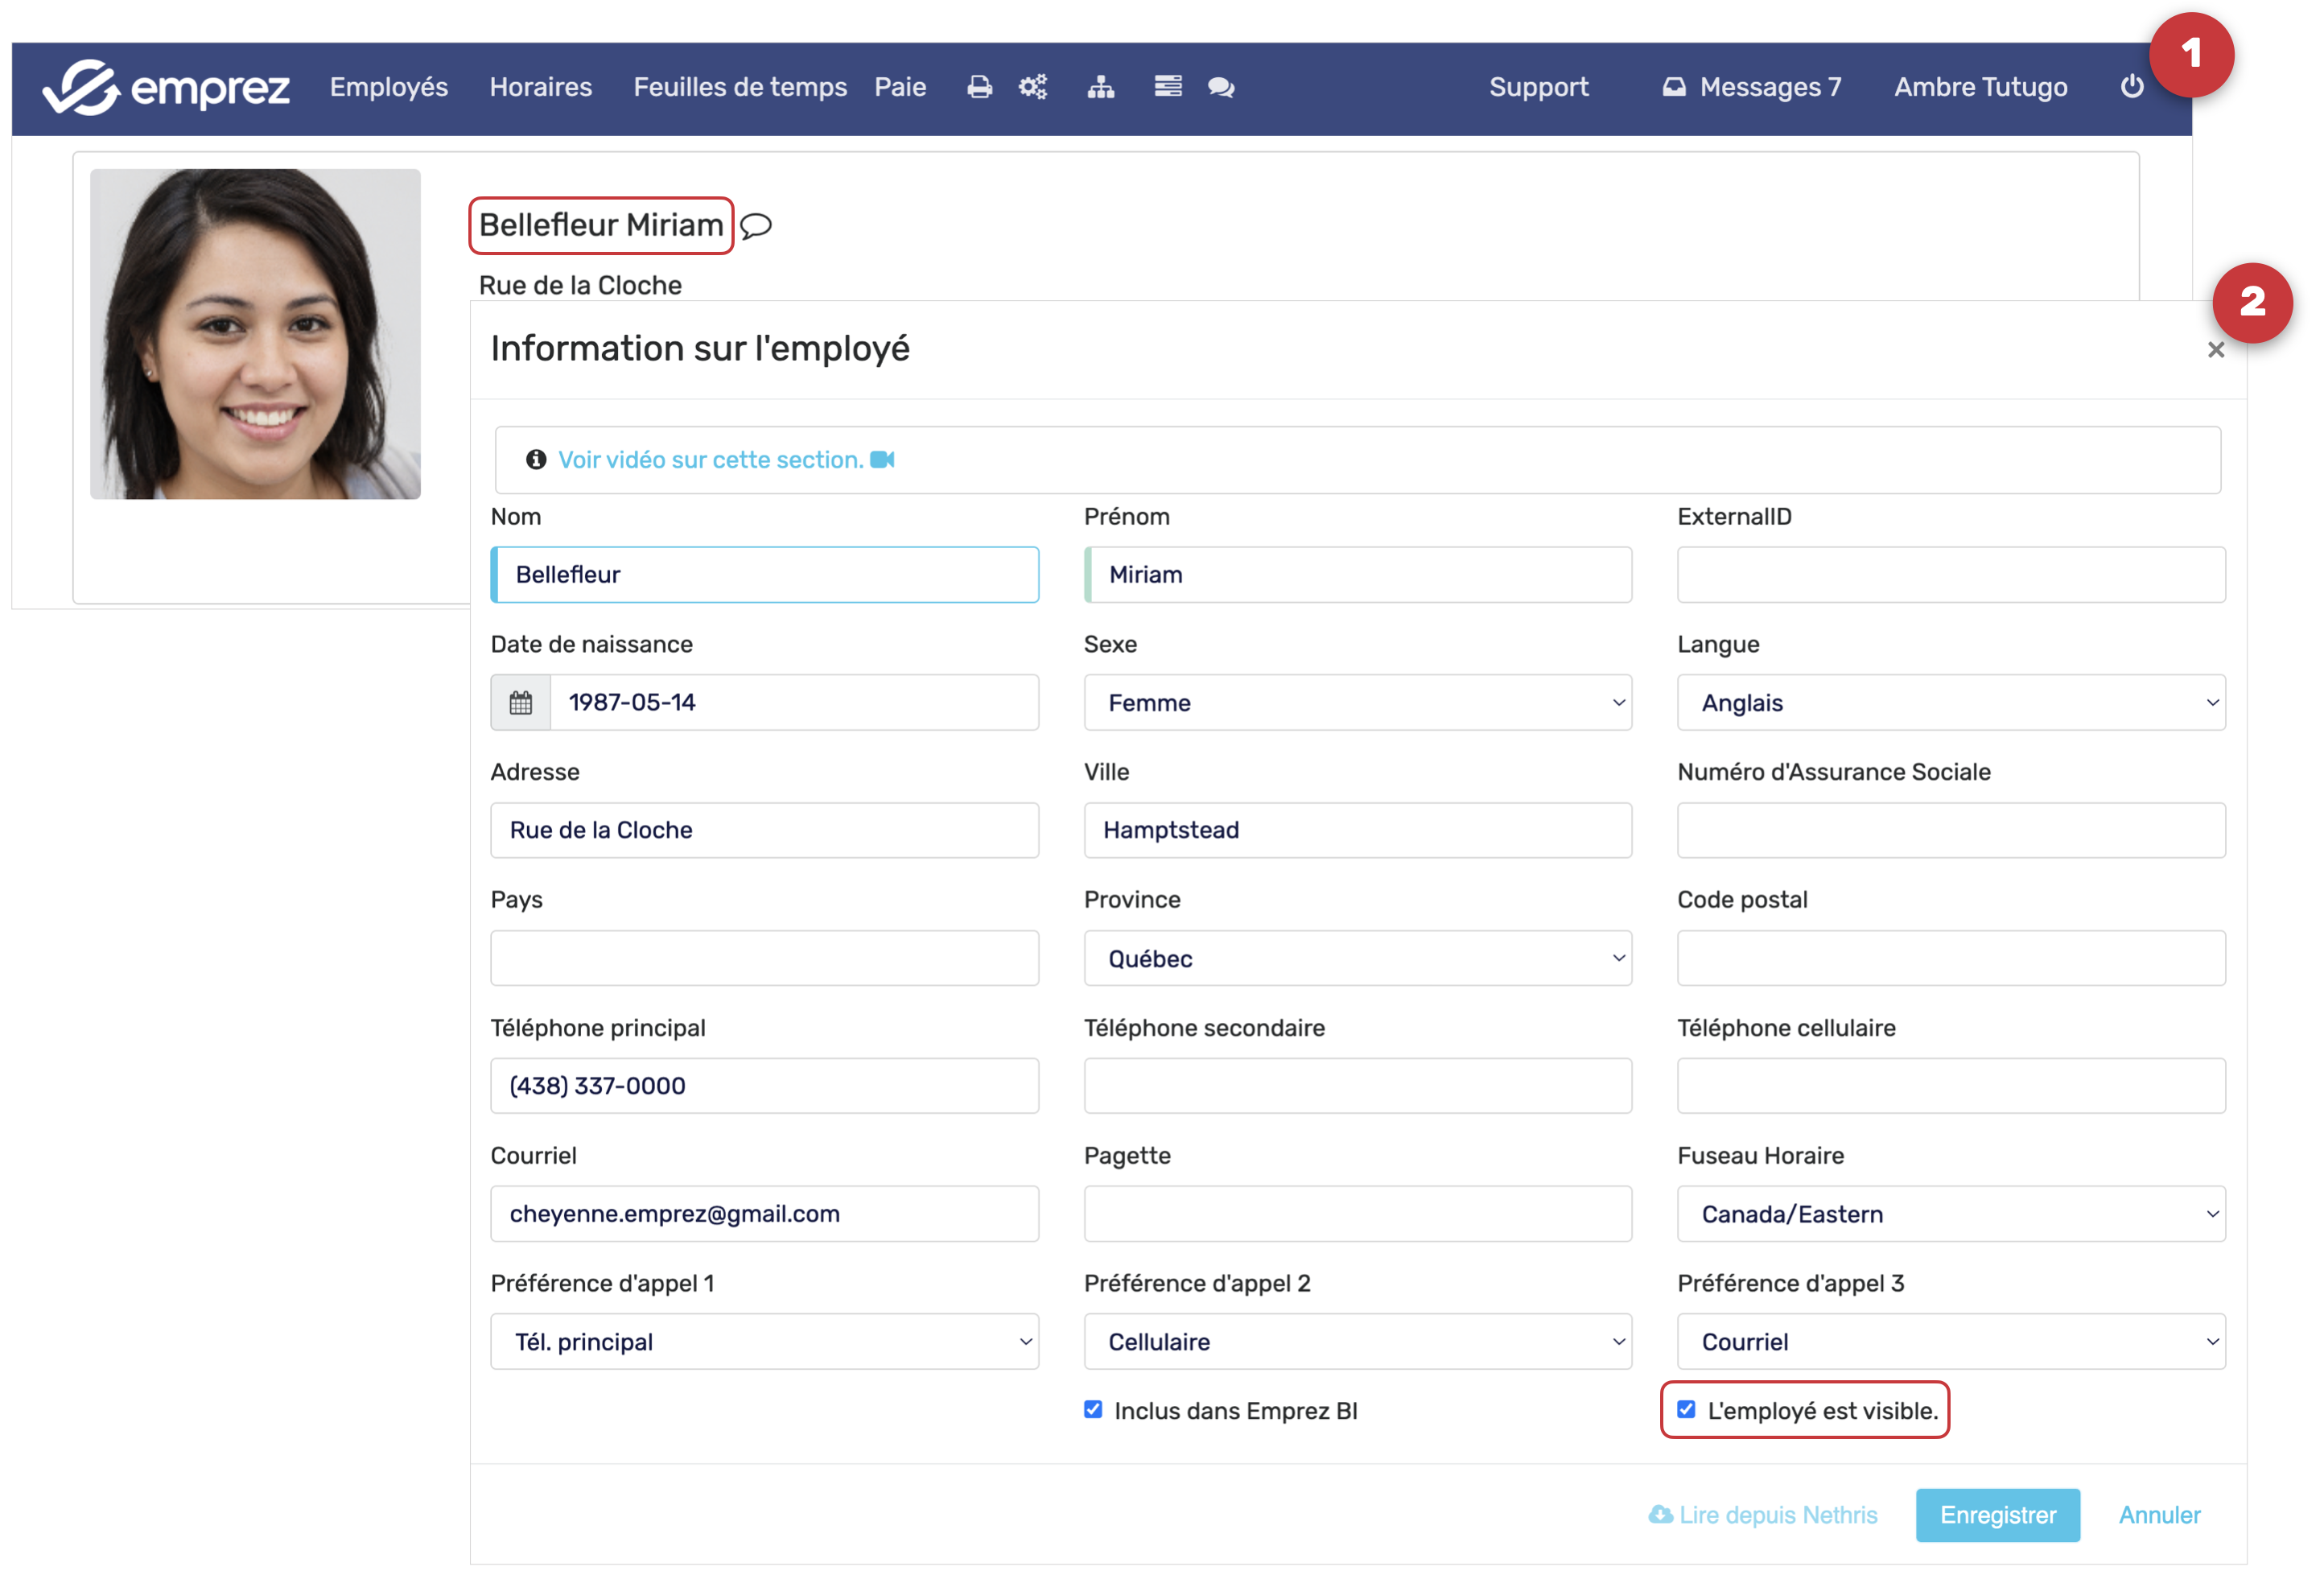2324x1579 pixels.
Task: Click the printer icon in navbar
Action: [x=979, y=87]
